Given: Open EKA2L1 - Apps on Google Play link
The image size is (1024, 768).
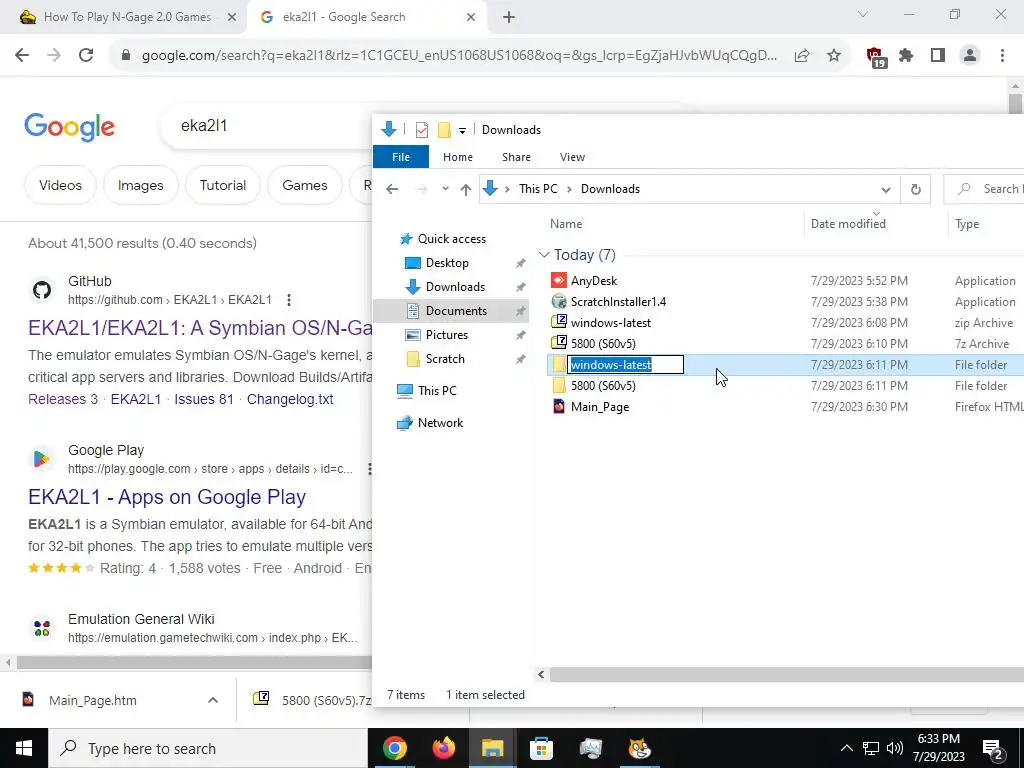Looking at the screenshot, I should [x=167, y=498].
